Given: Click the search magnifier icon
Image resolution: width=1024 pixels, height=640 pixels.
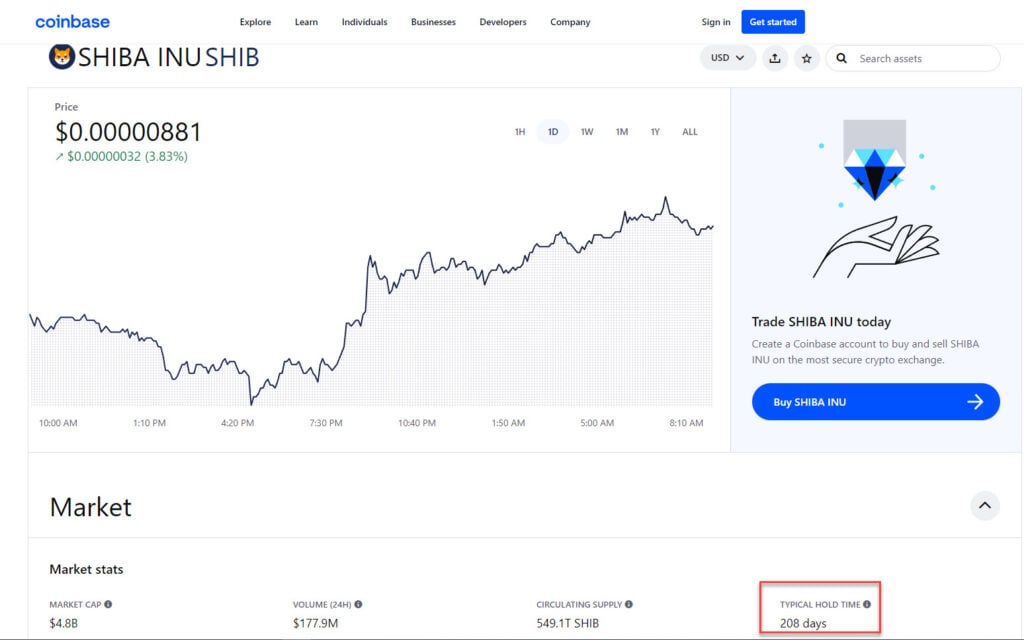Looking at the screenshot, I should 842,58.
